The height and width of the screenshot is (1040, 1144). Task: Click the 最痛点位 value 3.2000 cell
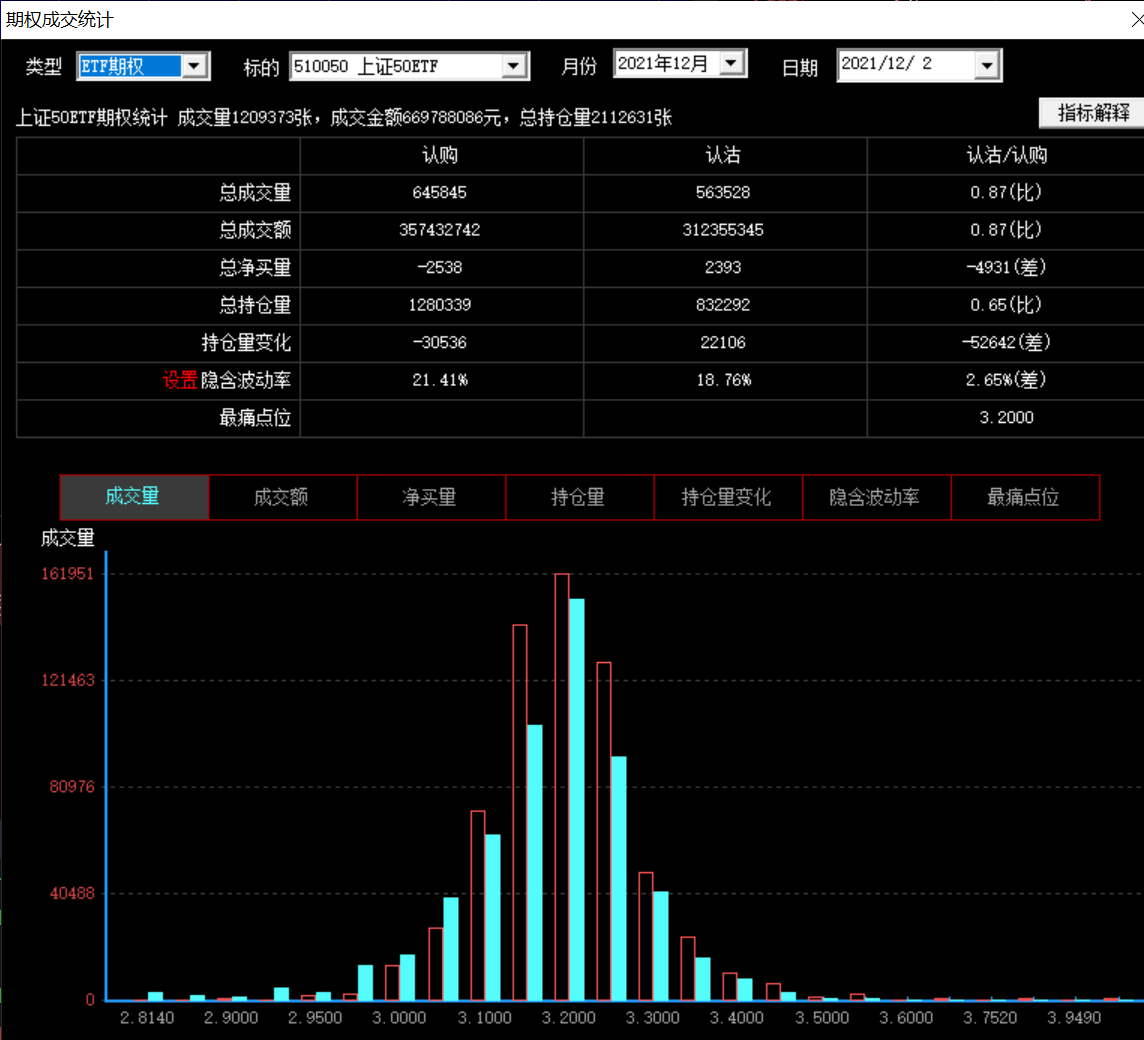1006,418
